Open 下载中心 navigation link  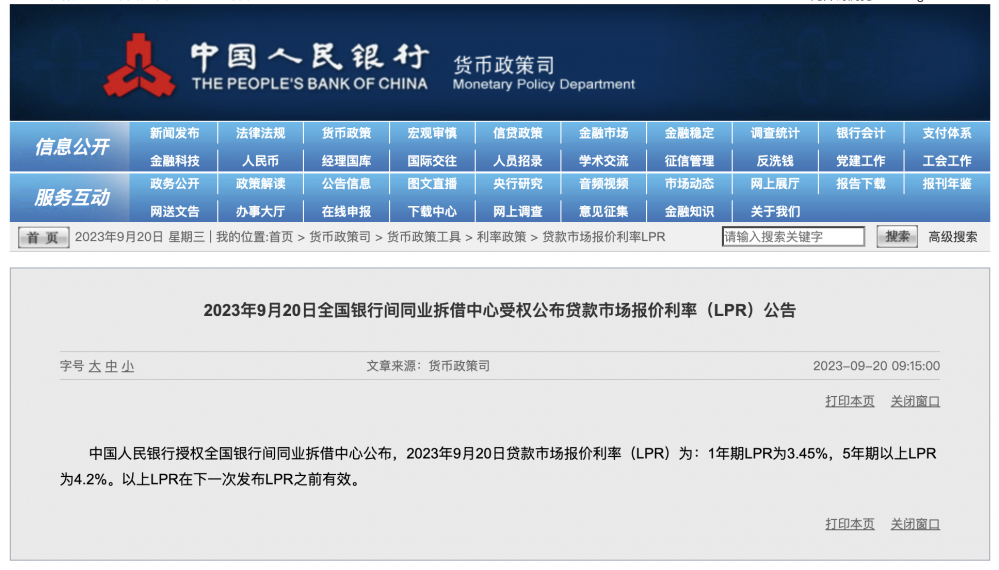pos(432,211)
